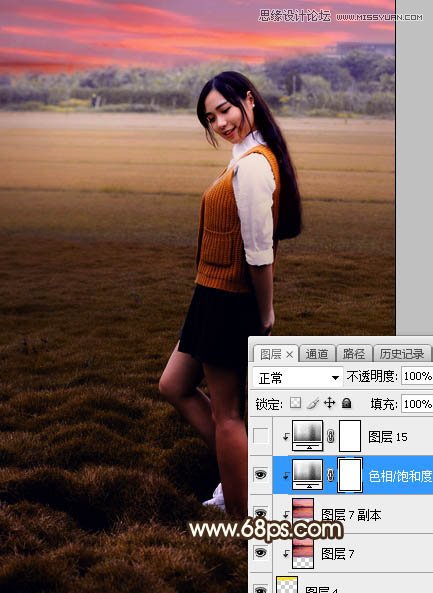Select layer named 图层 7 副本
The image size is (433, 593).
point(351,515)
